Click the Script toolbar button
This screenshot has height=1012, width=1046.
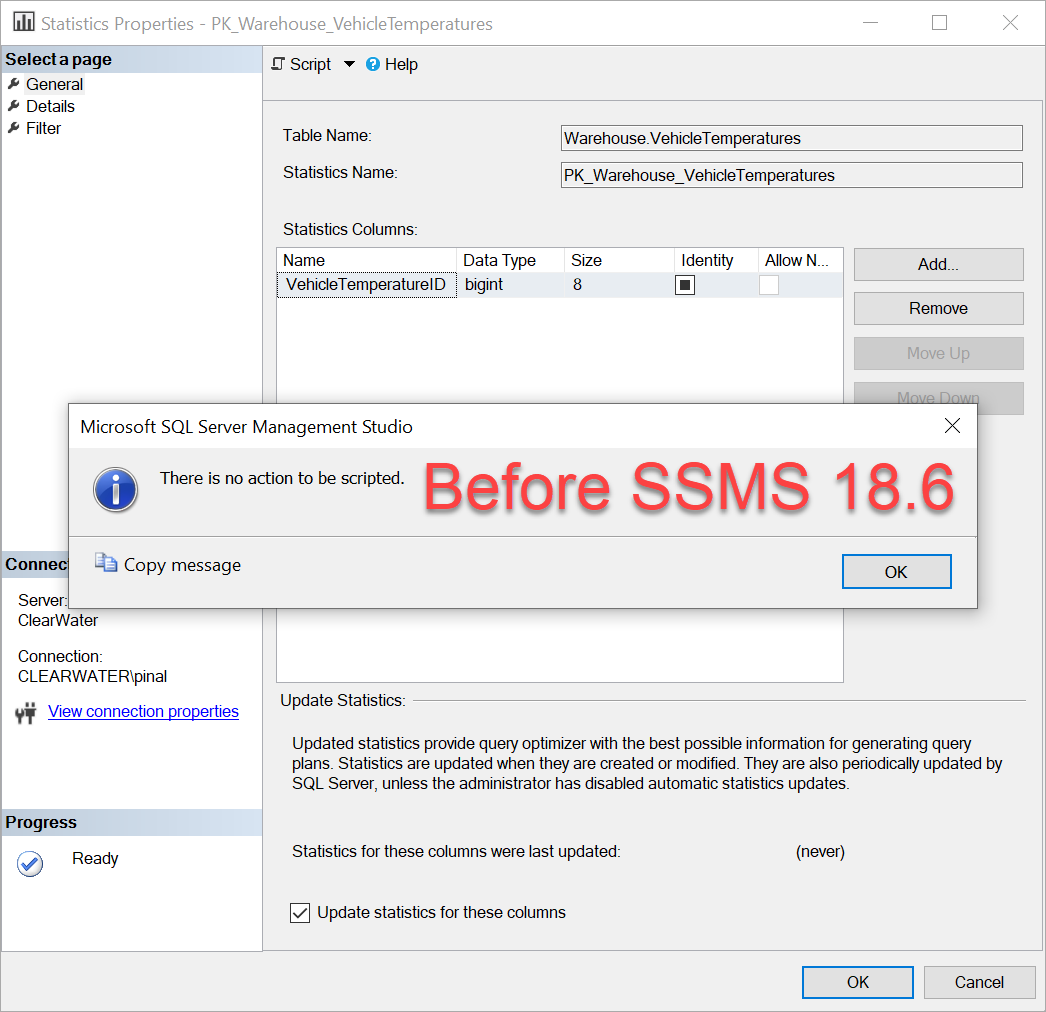click(302, 65)
